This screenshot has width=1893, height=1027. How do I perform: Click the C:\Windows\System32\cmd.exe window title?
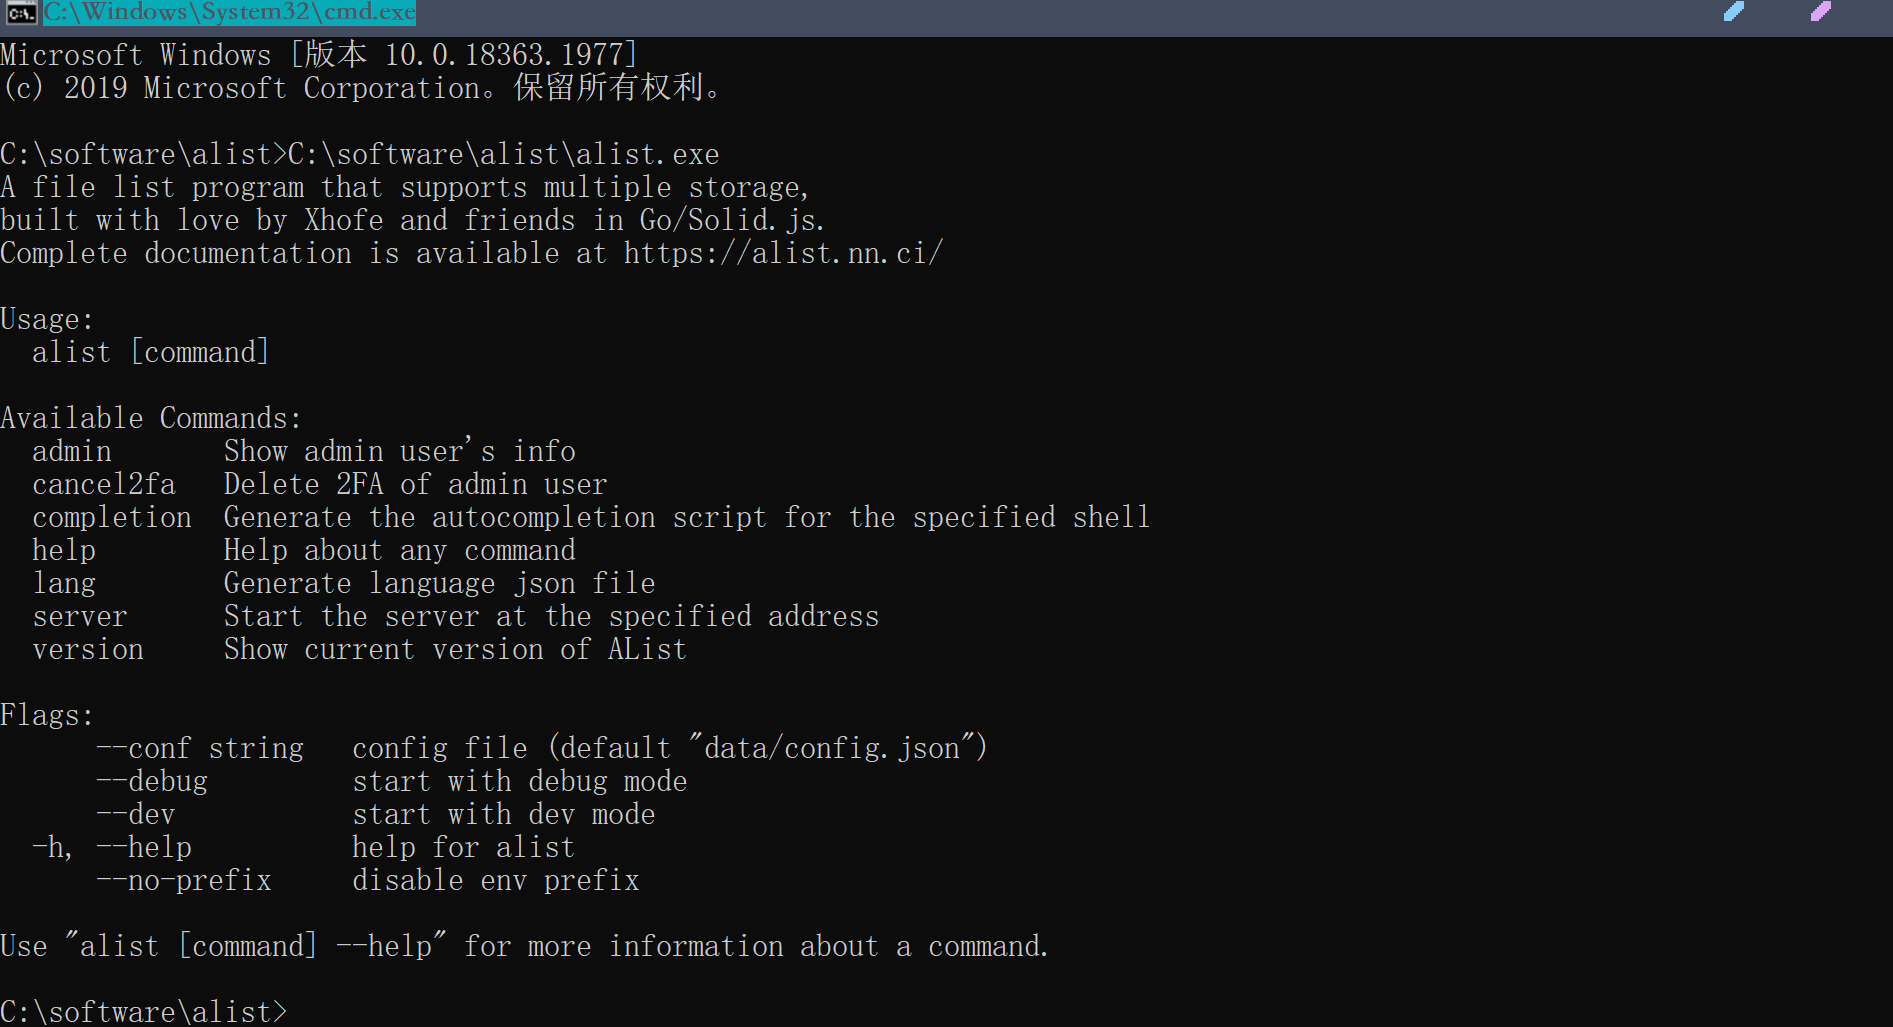point(229,12)
